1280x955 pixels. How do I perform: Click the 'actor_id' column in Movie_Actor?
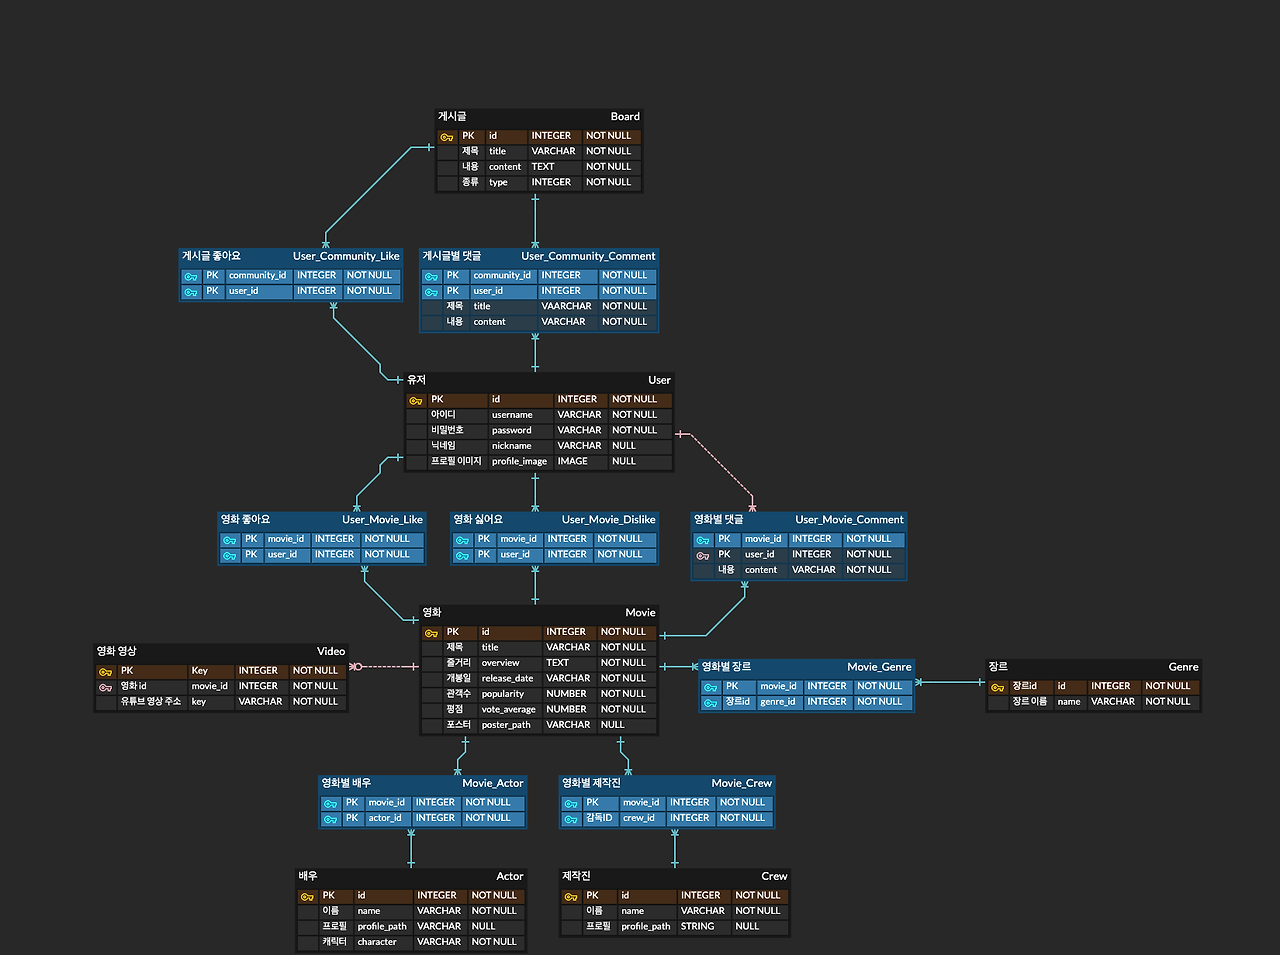tap(385, 819)
